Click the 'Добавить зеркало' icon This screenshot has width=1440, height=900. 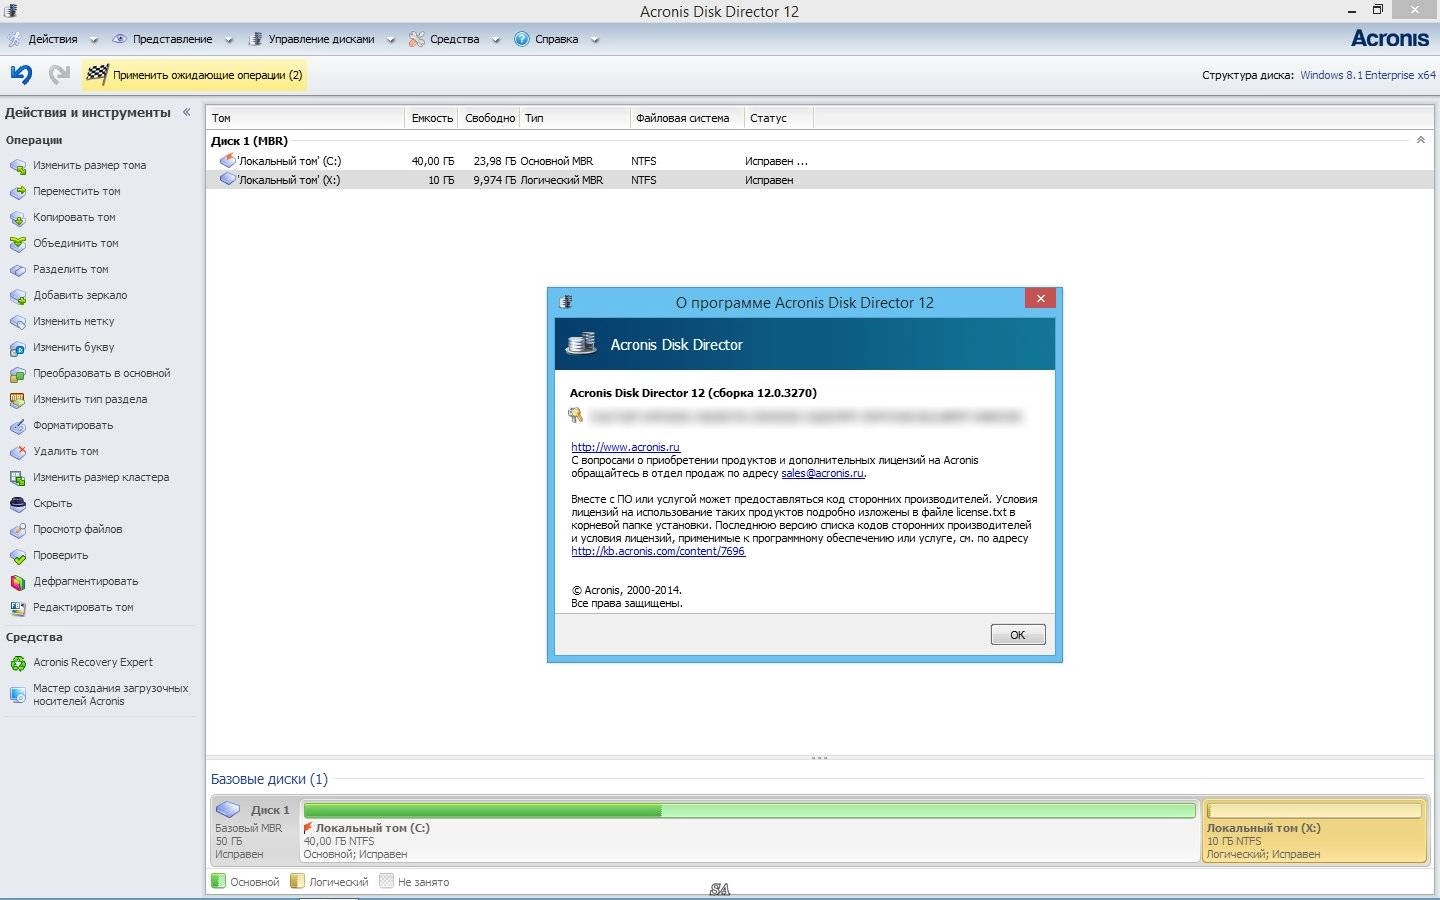pyautogui.click(x=17, y=296)
